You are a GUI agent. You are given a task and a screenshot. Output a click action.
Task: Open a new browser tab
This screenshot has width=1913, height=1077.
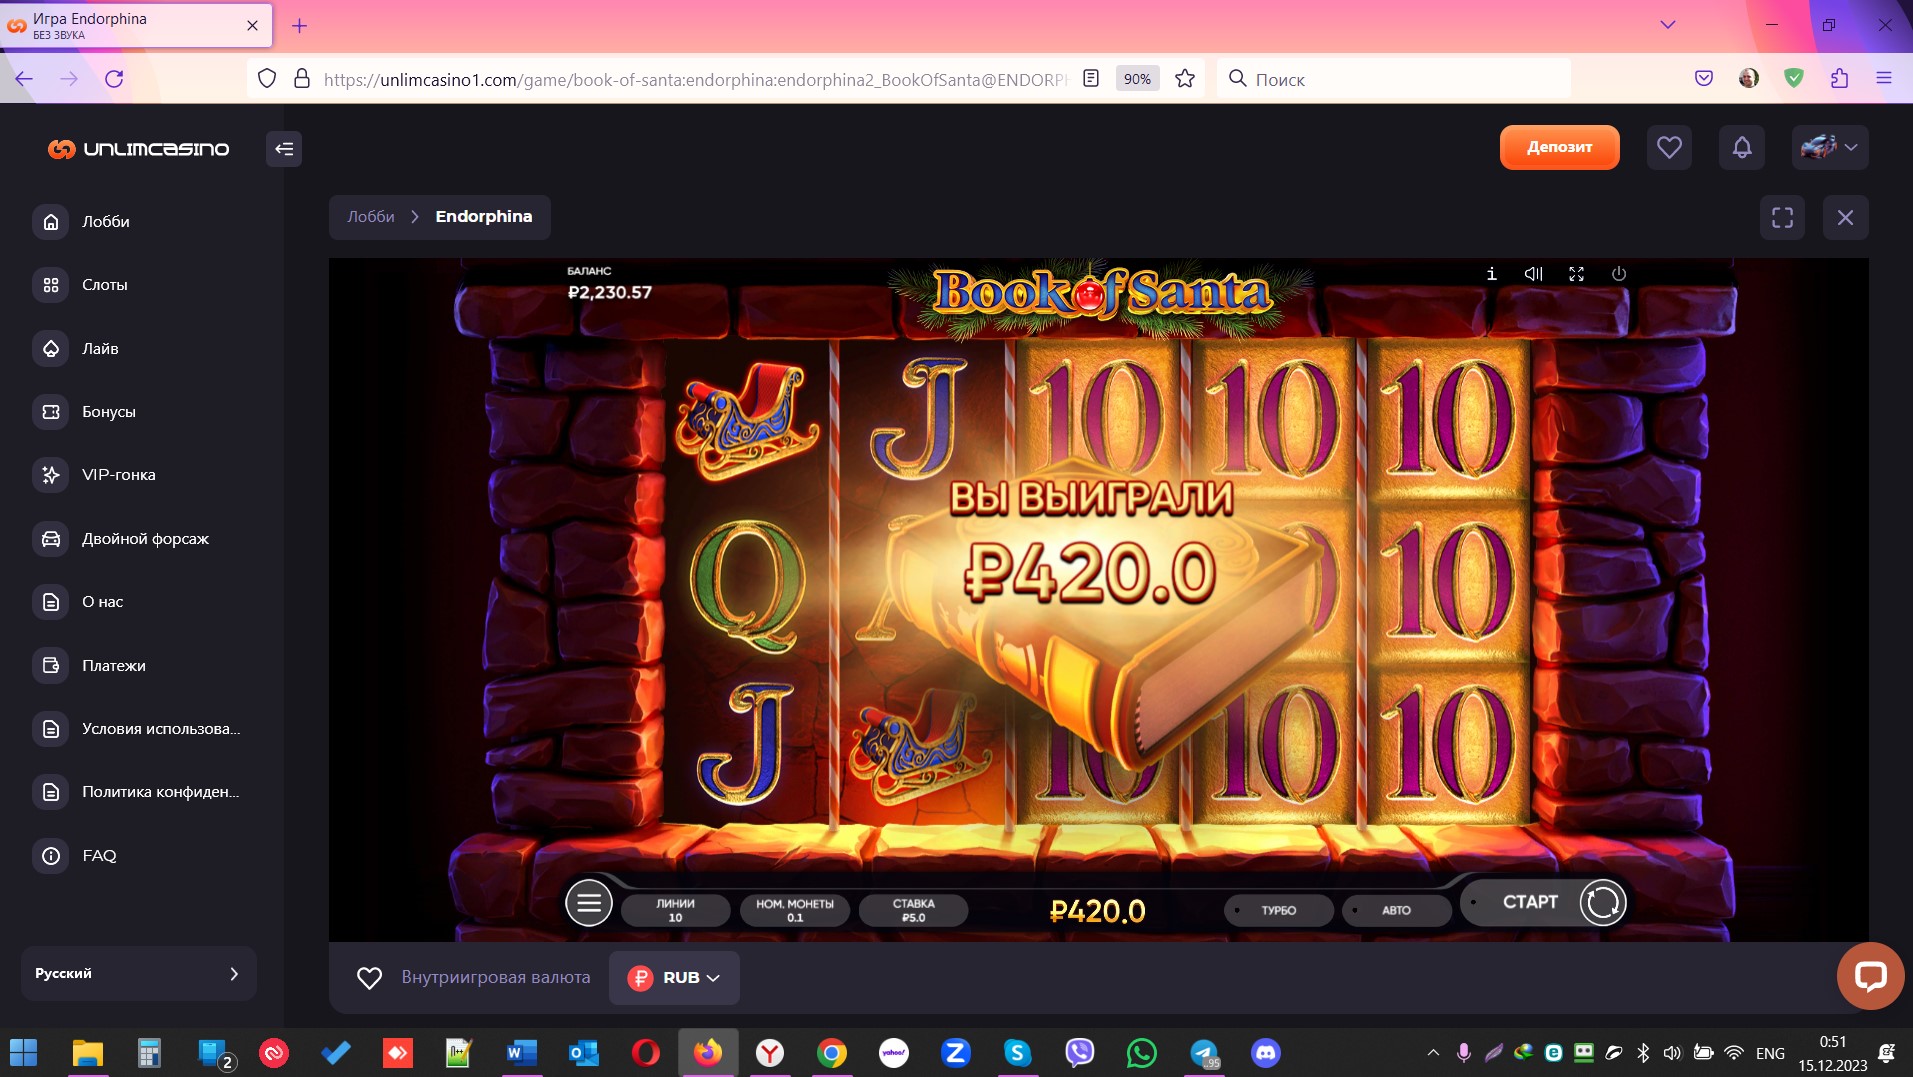299,26
